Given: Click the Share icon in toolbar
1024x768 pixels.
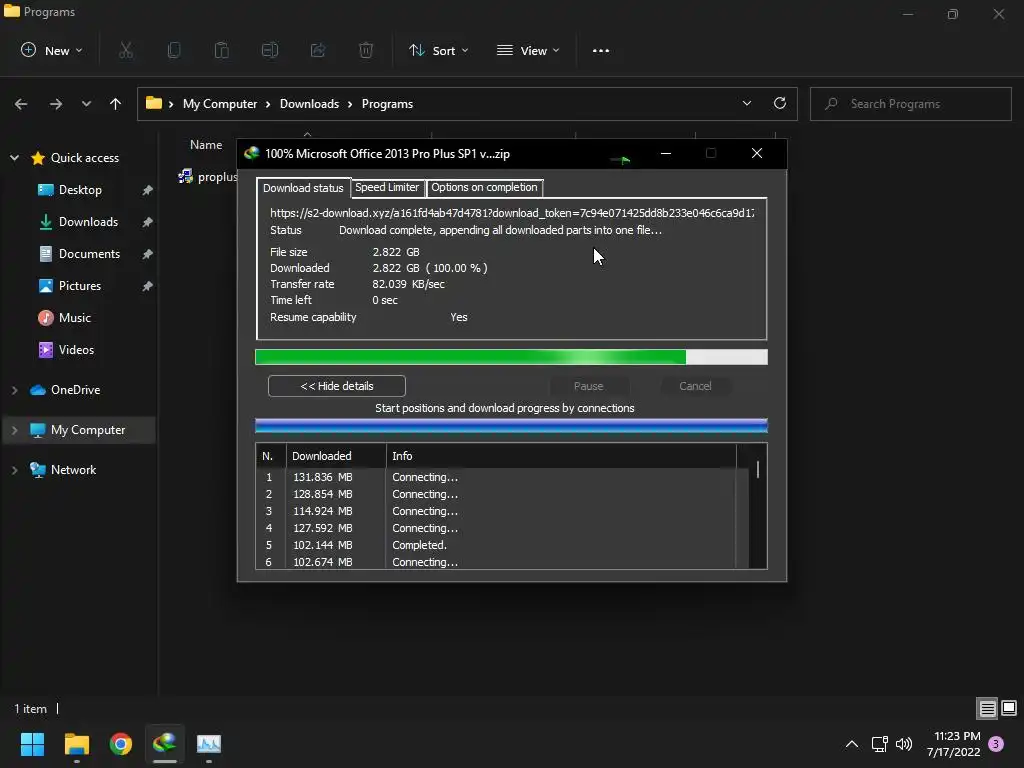Looking at the screenshot, I should coord(318,50).
